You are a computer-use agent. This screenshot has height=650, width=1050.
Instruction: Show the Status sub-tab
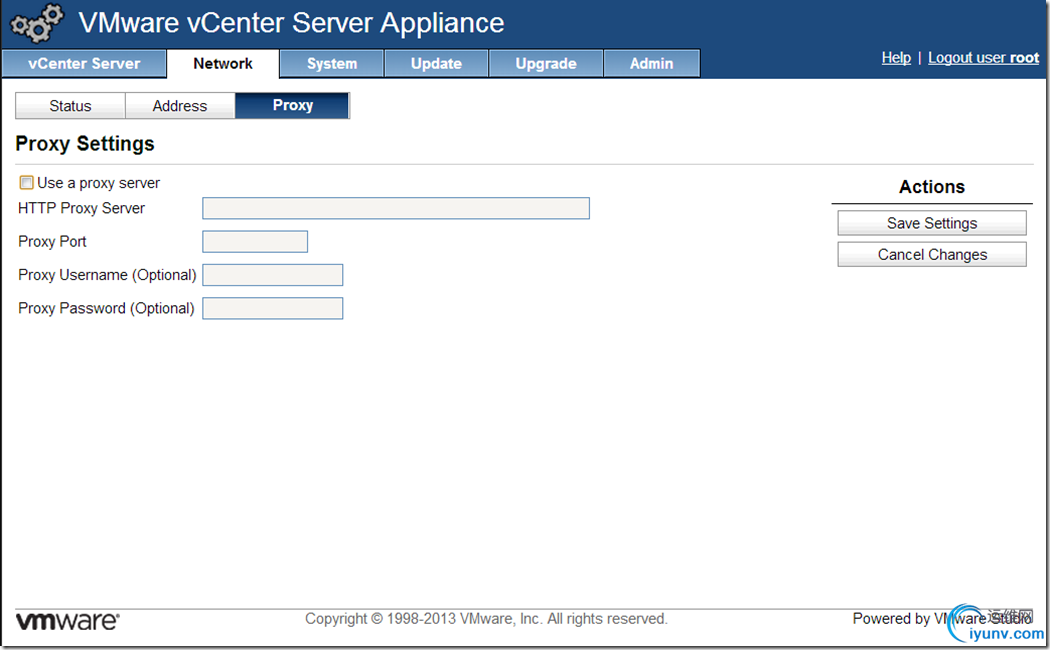70,106
